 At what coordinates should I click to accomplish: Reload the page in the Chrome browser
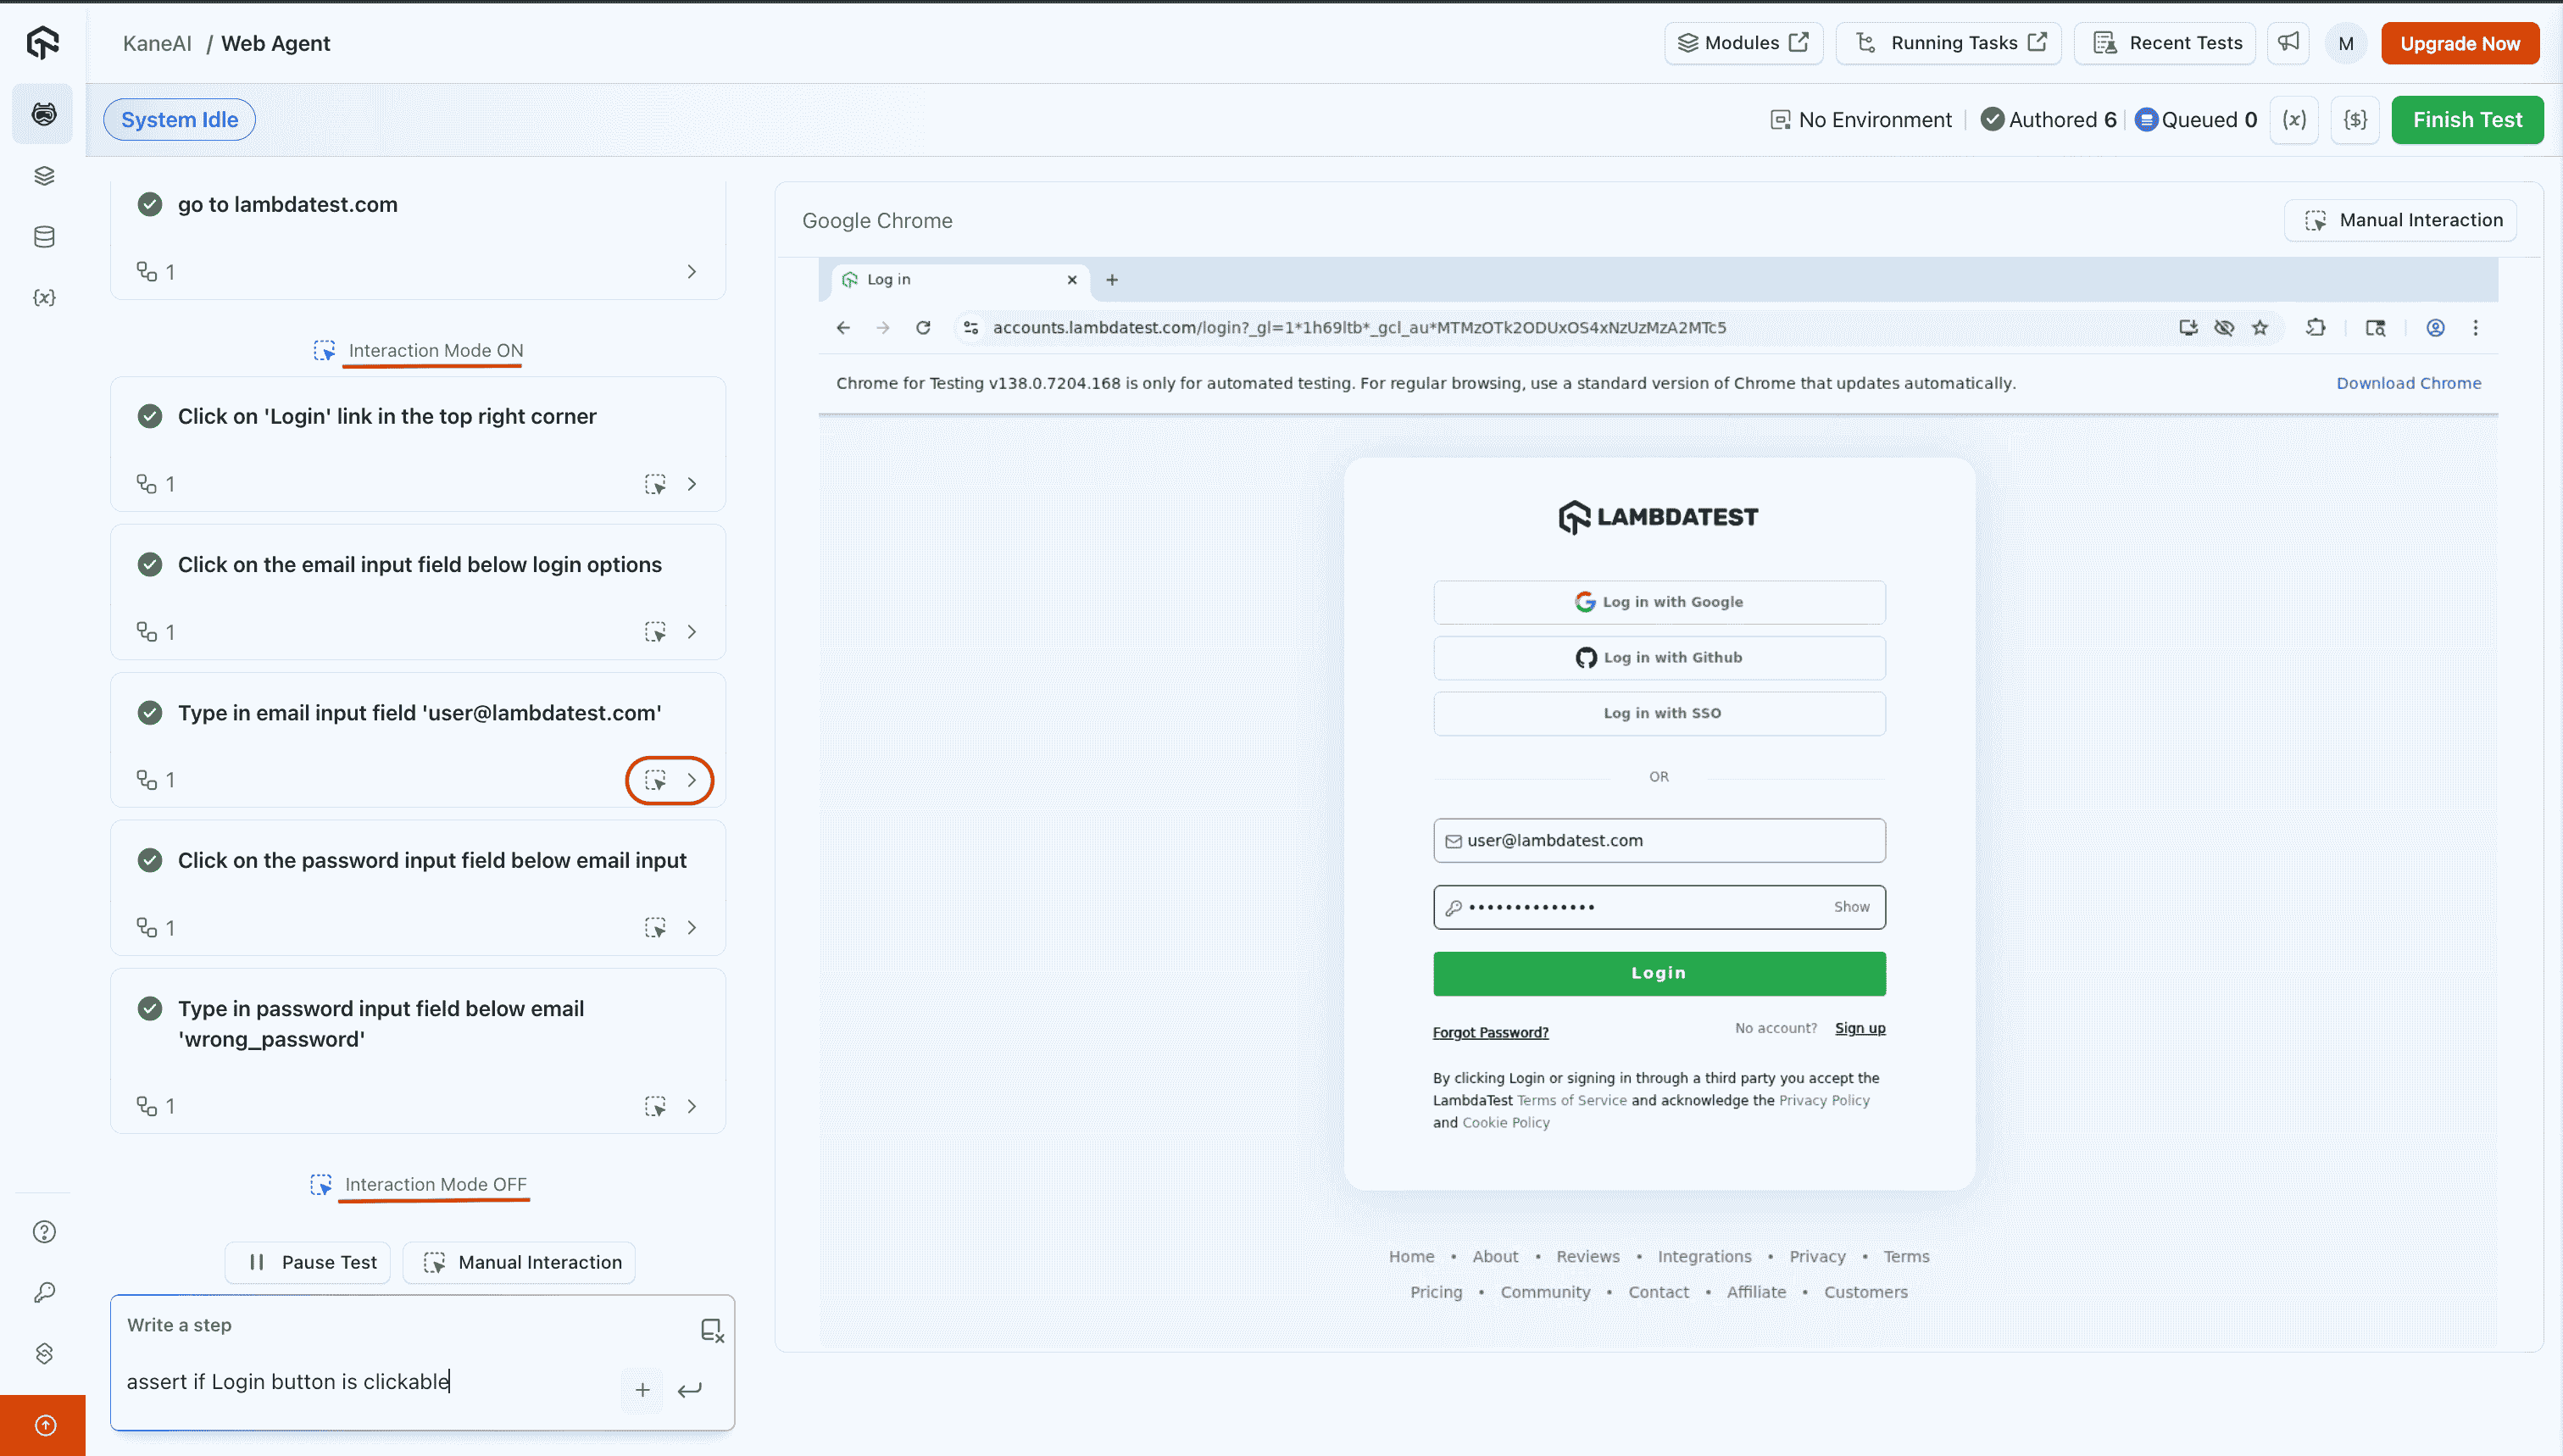pos(923,328)
